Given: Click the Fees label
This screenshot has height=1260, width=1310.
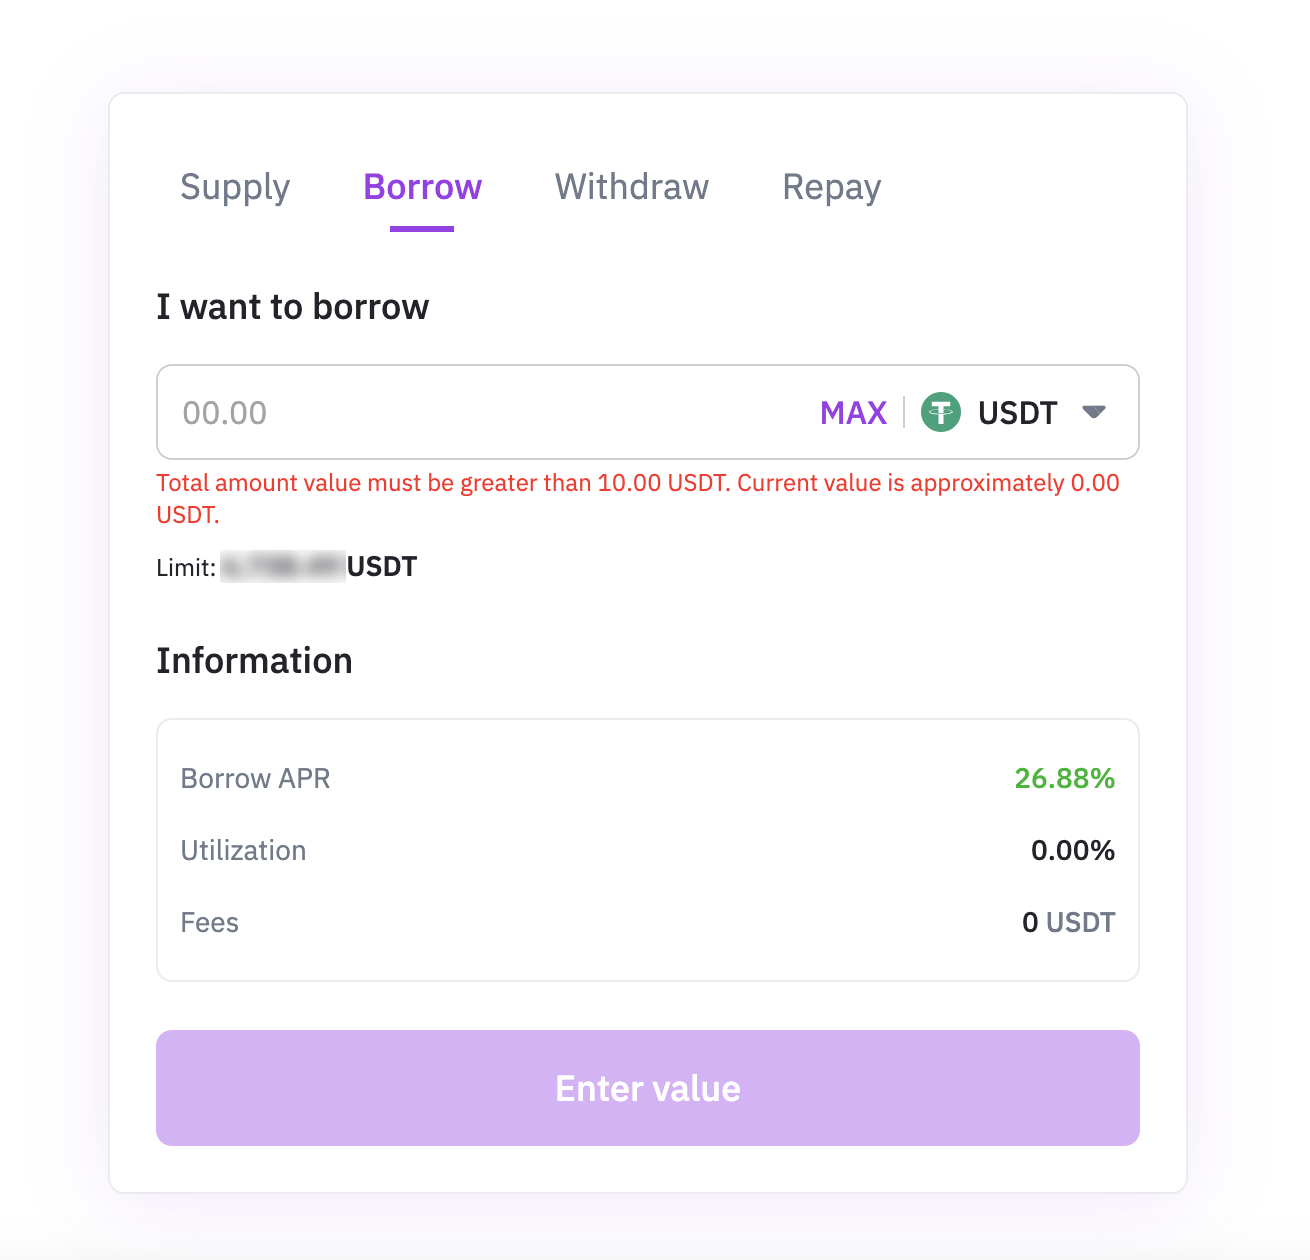Looking at the screenshot, I should point(209,922).
